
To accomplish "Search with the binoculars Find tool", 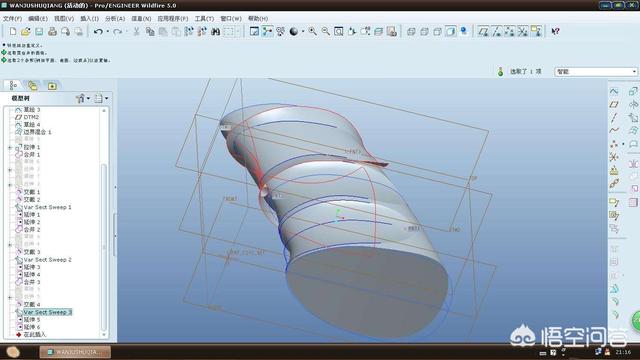I will [x=216, y=31].
